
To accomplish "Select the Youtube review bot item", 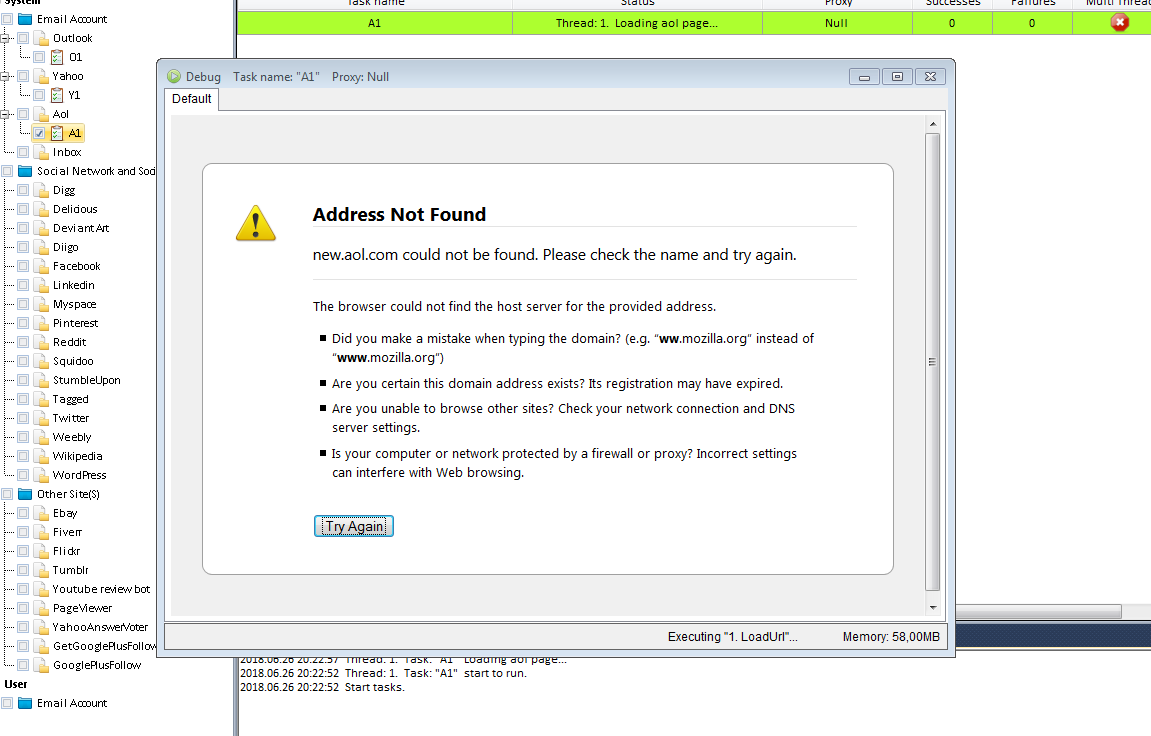I will 101,589.
